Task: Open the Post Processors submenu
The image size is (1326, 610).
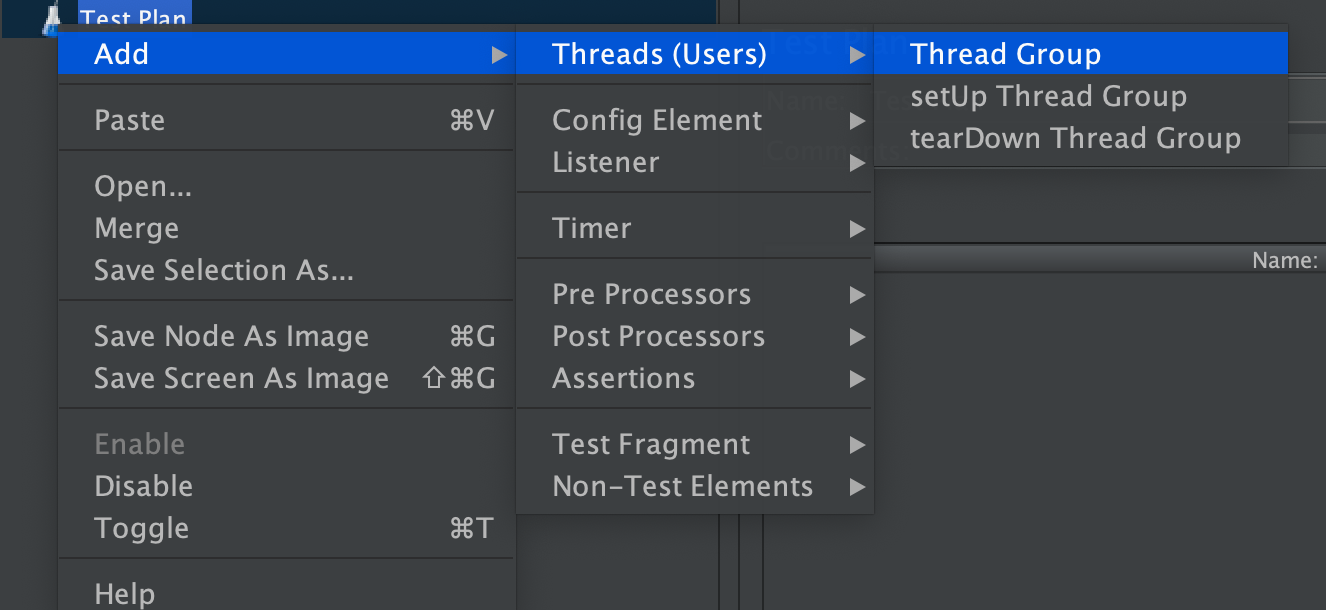Action: (658, 337)
